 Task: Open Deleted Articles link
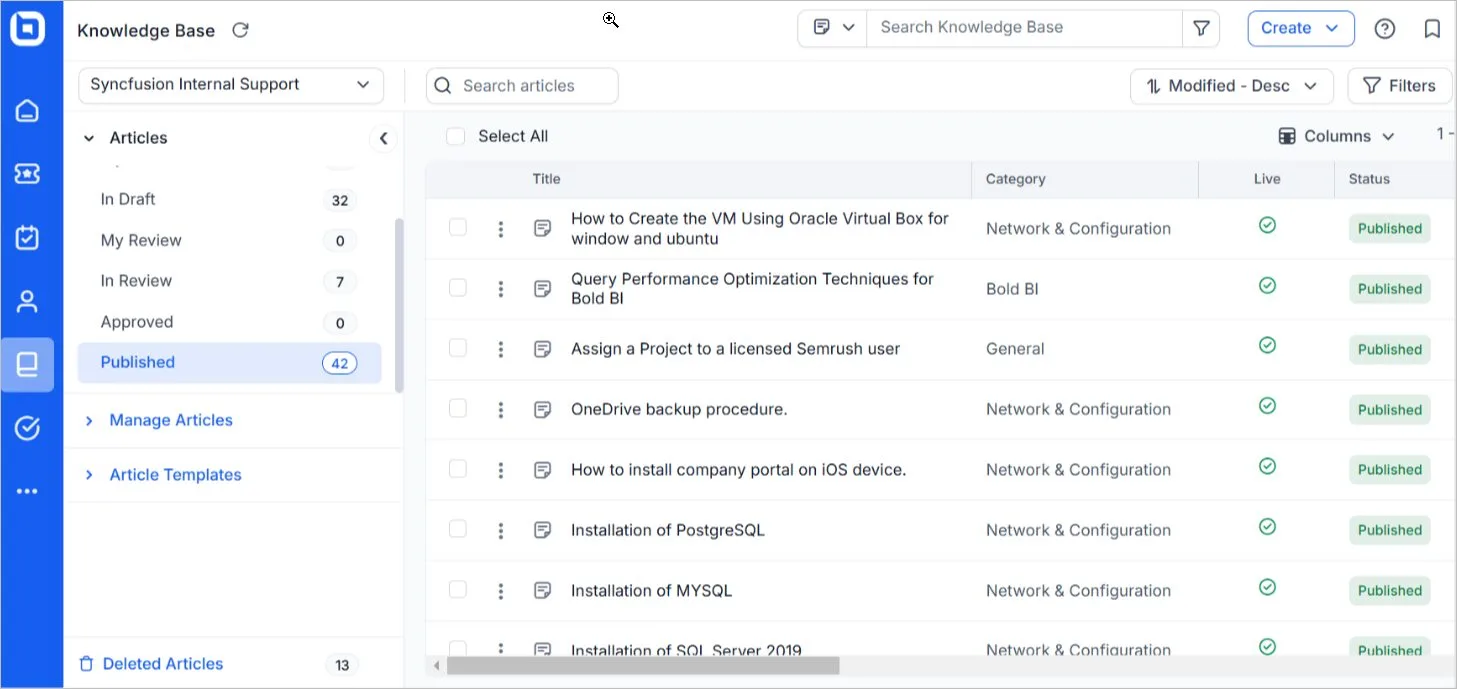(x=163, y=664)
